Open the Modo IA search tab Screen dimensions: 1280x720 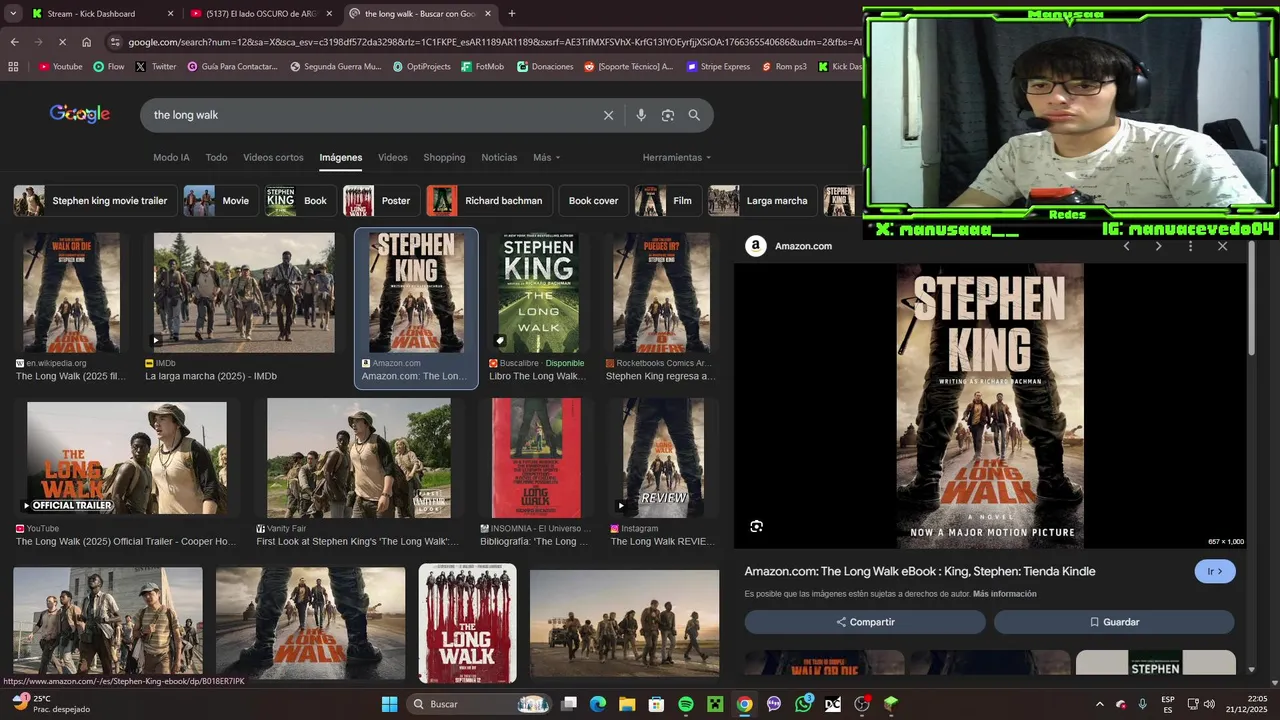click(171, 158)
